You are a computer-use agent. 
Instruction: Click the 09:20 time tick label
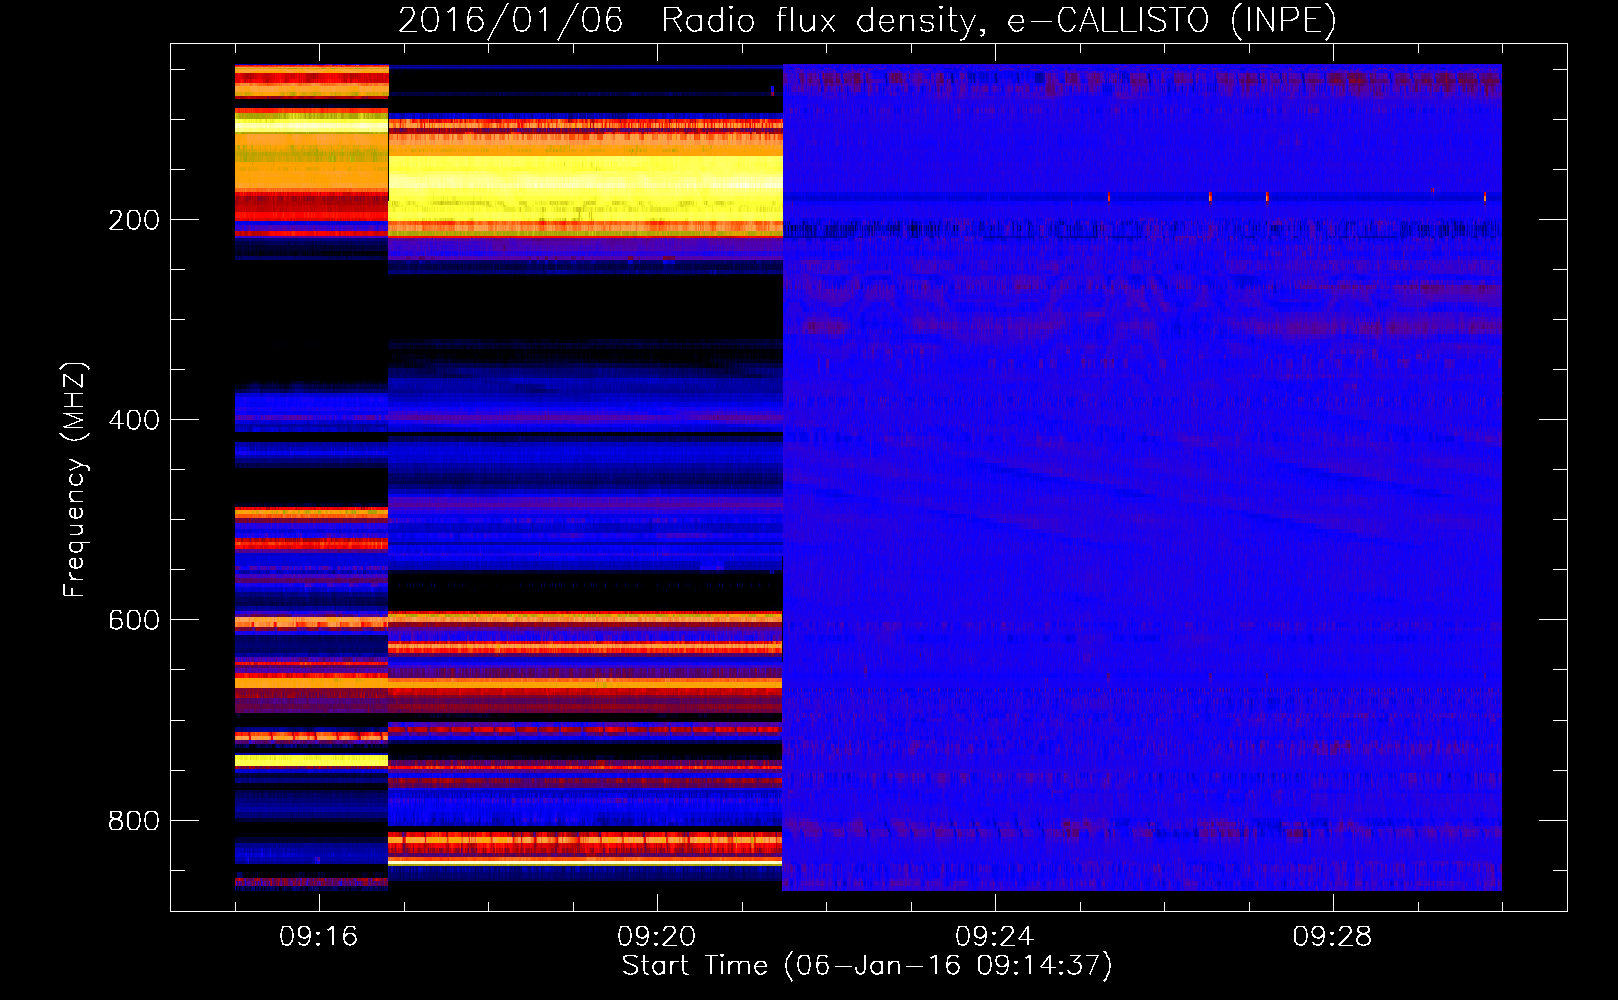coord(657,937)
